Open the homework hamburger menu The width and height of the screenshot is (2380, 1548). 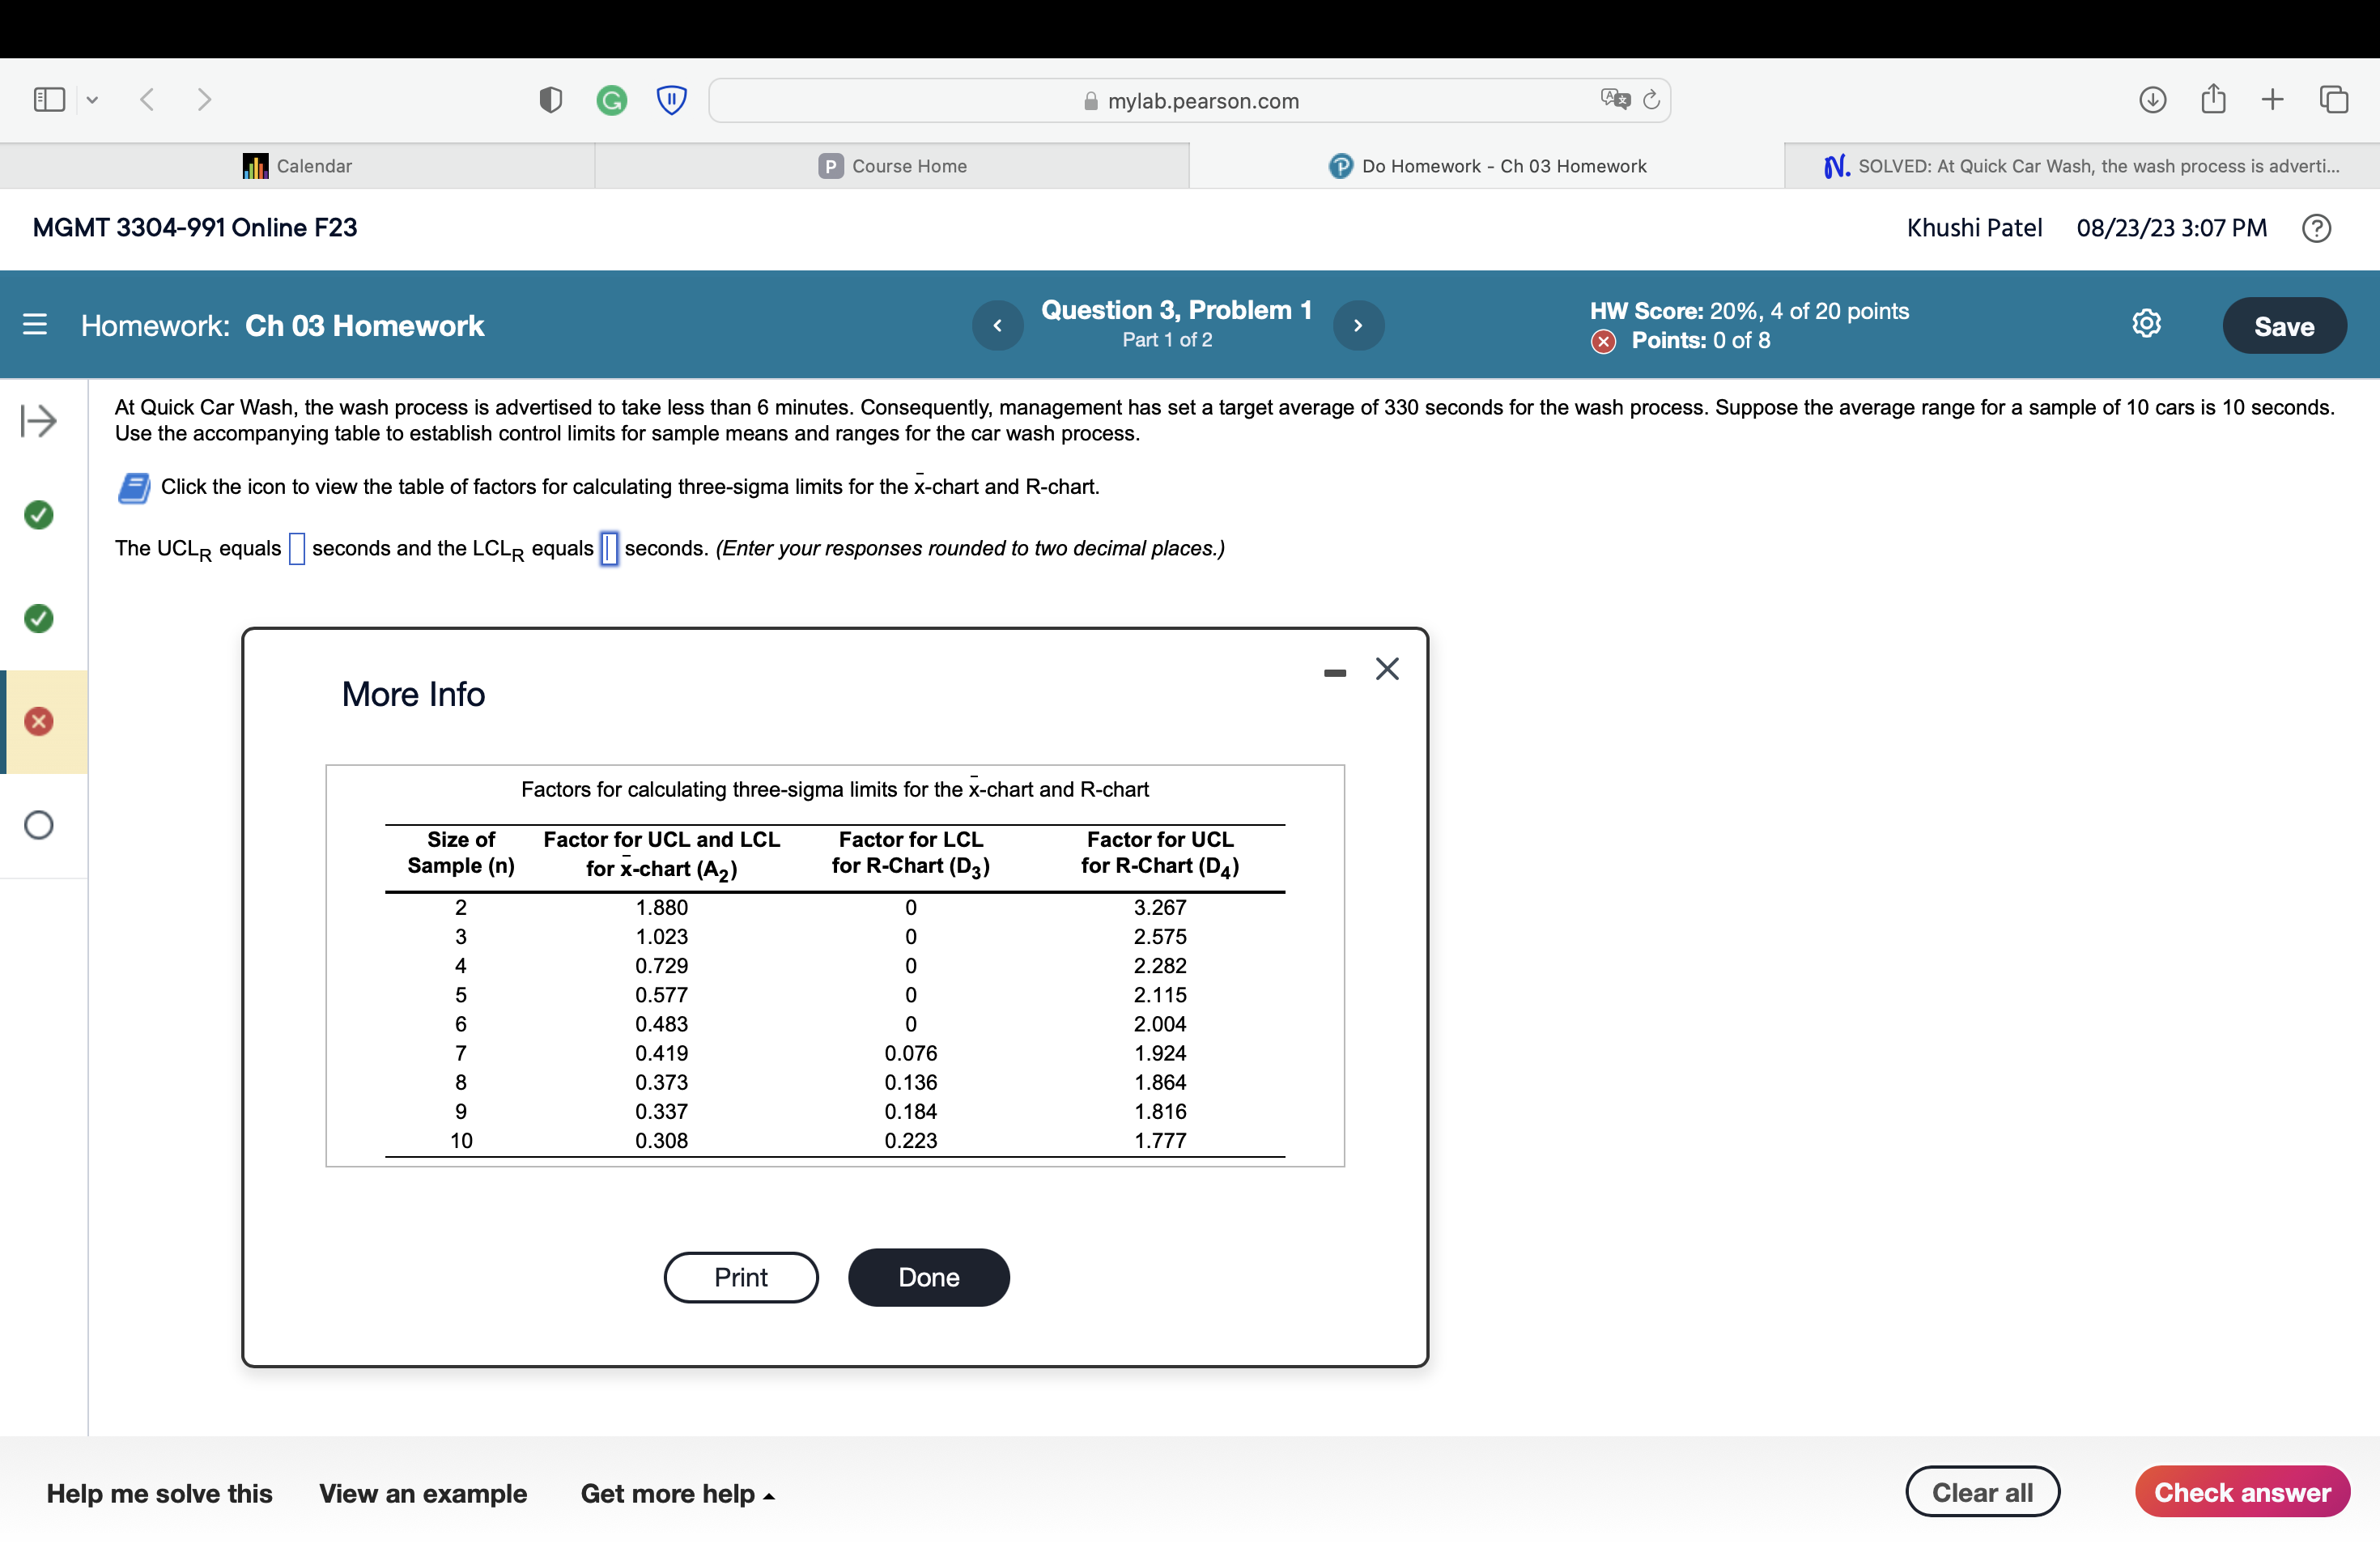[x=35, y=325]
